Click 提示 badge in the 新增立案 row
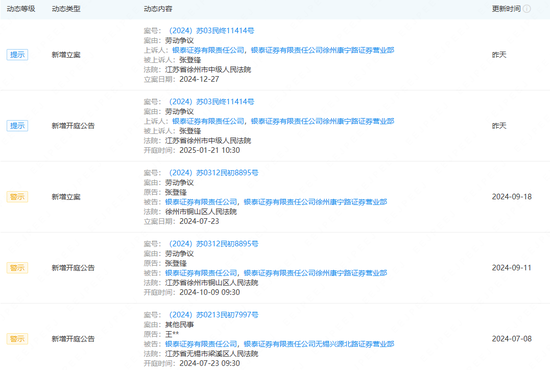The width and height of the screenshot is (550, 370). pos(17,55)
